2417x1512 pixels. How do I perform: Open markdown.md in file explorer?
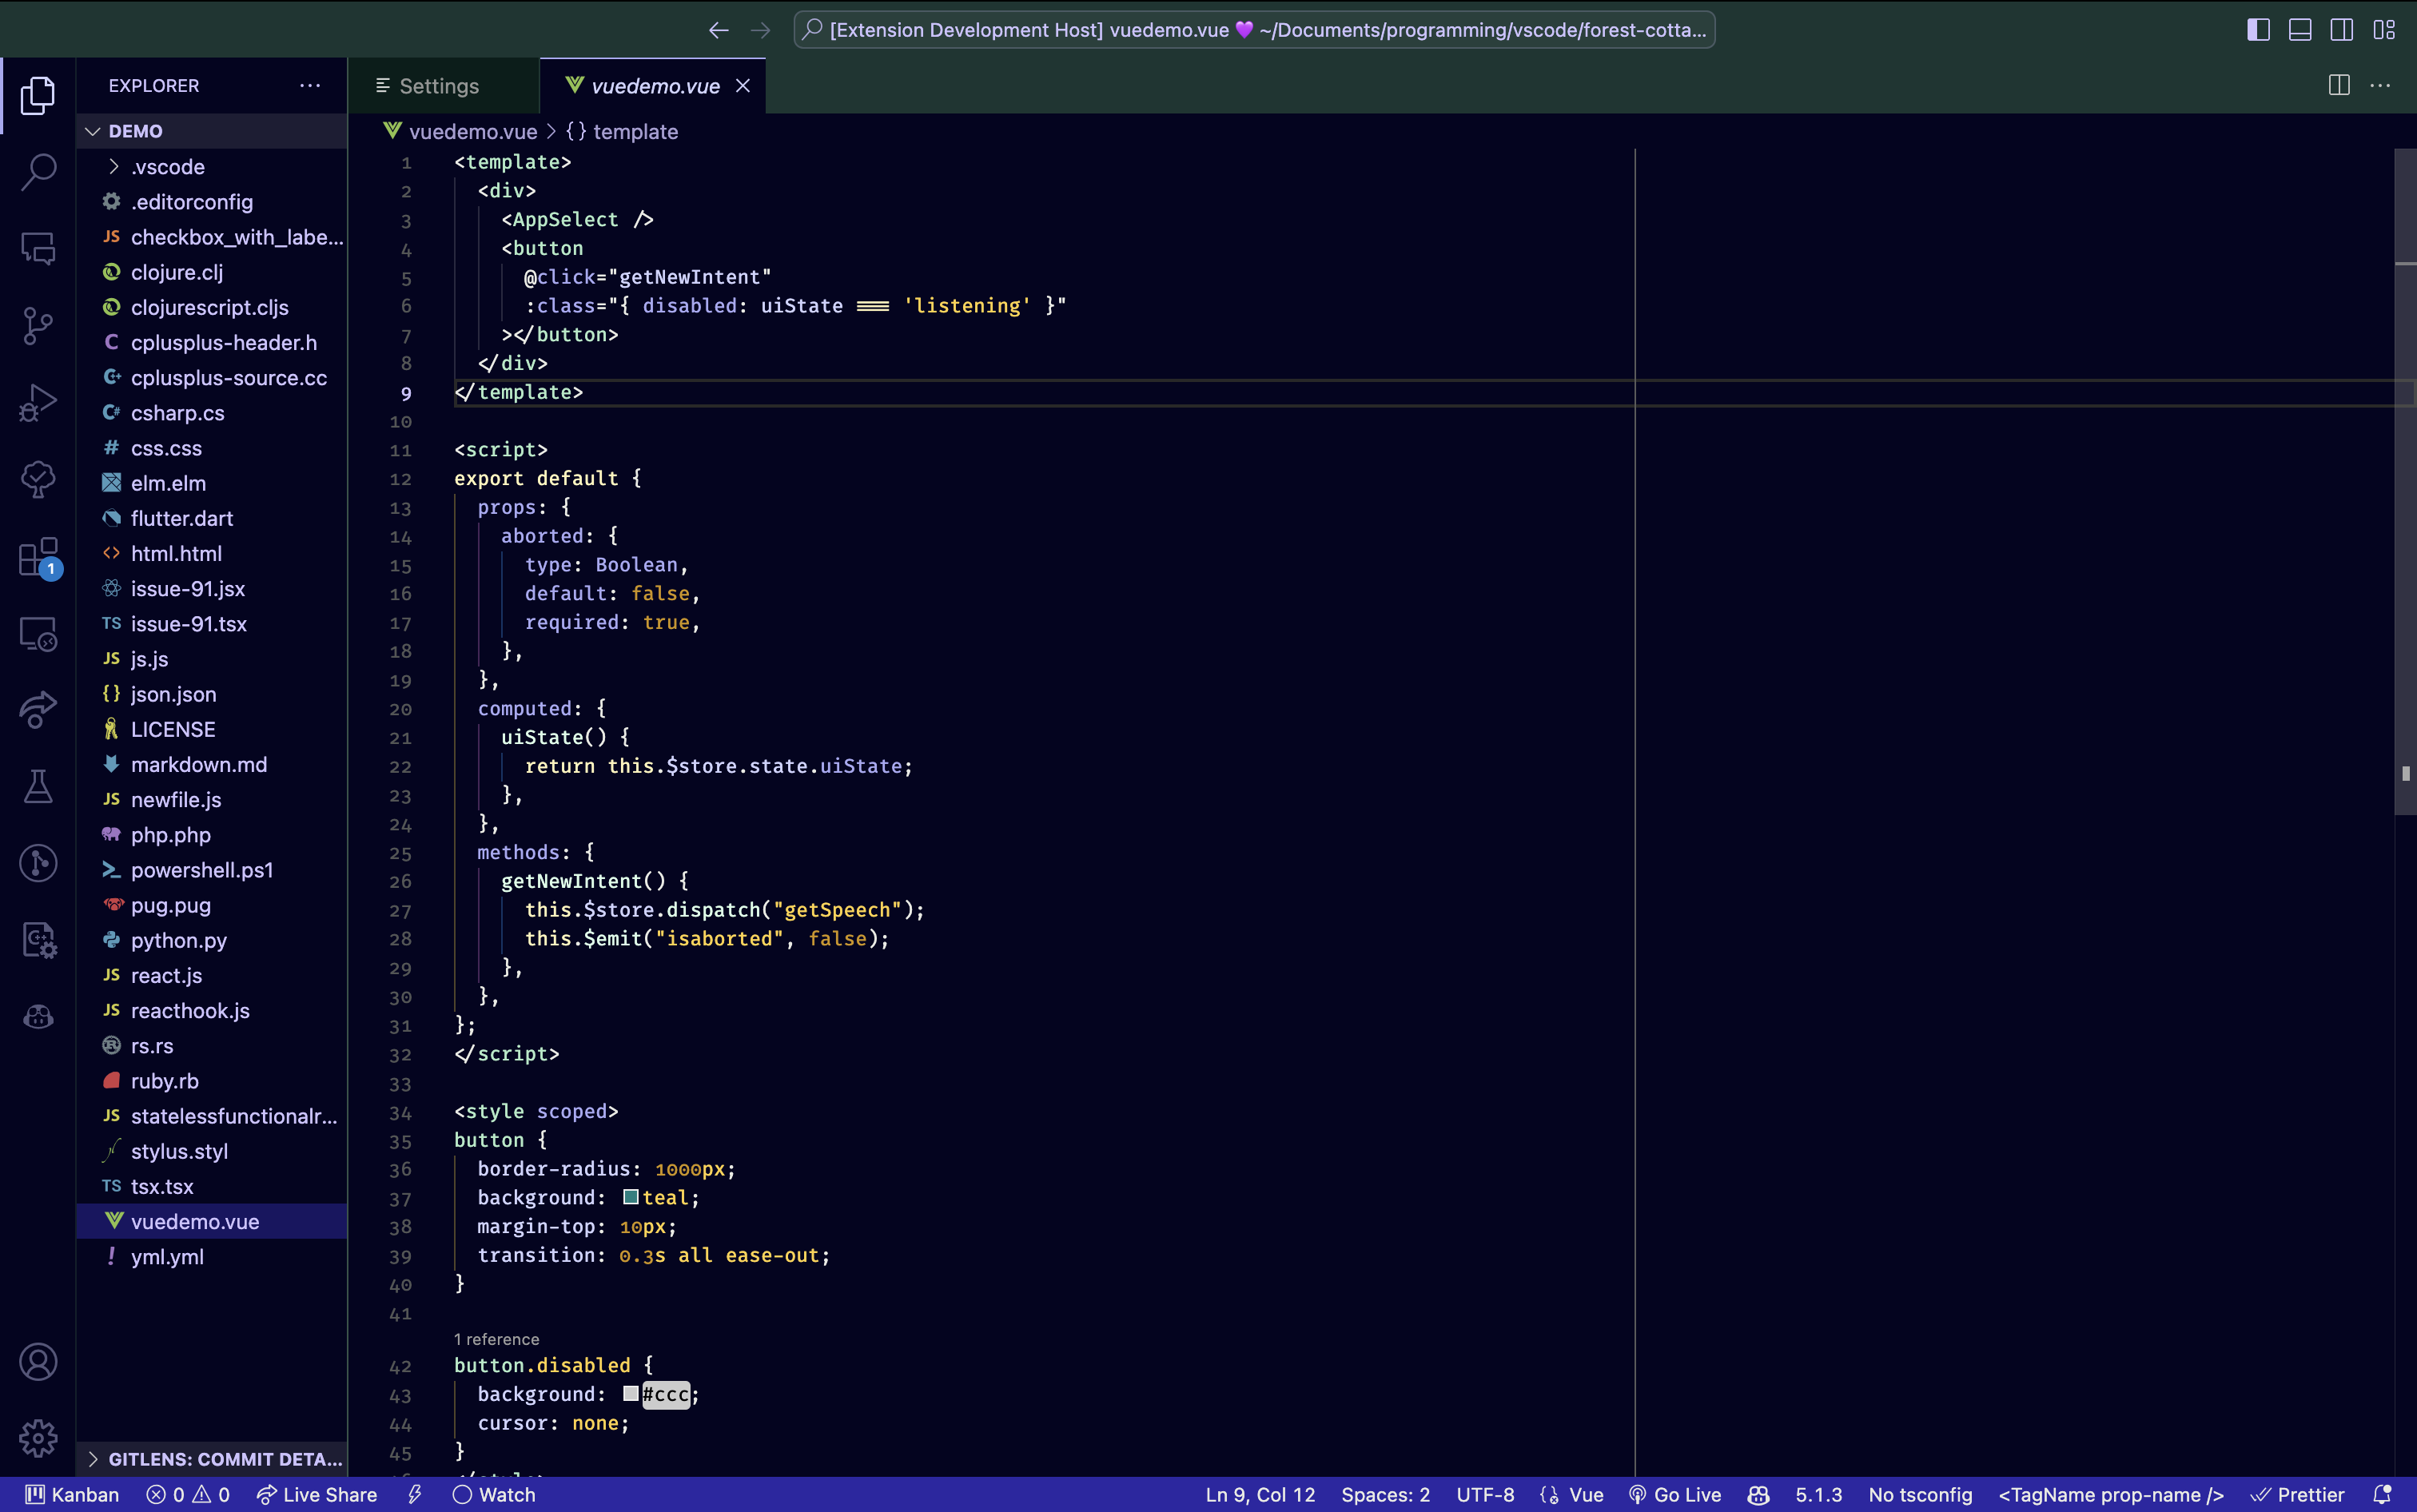click(x=198, y=765)
